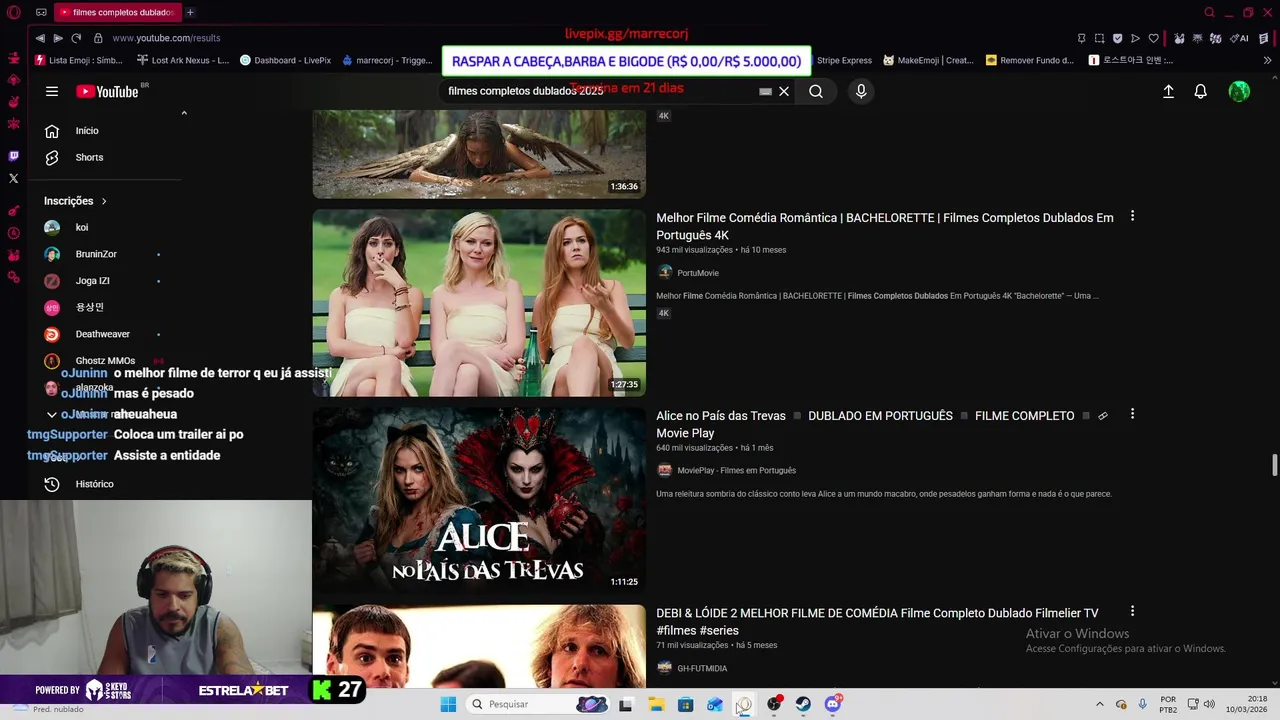
Task: Open the MoviePlay - Filmes em Português channel
Action: 736,470
